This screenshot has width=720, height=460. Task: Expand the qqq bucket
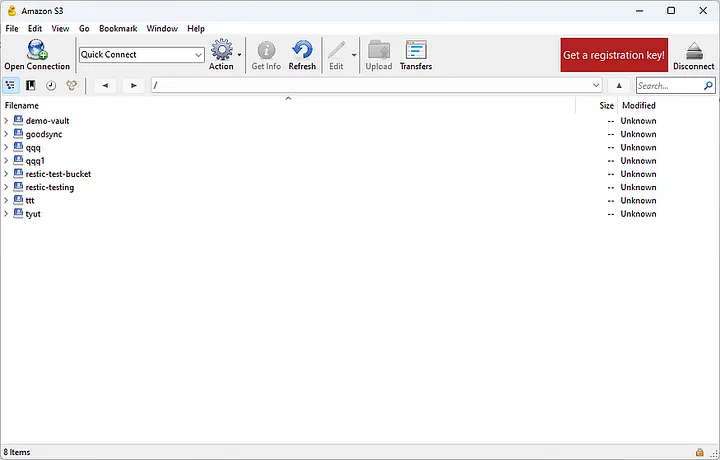[x=6, y=147]
